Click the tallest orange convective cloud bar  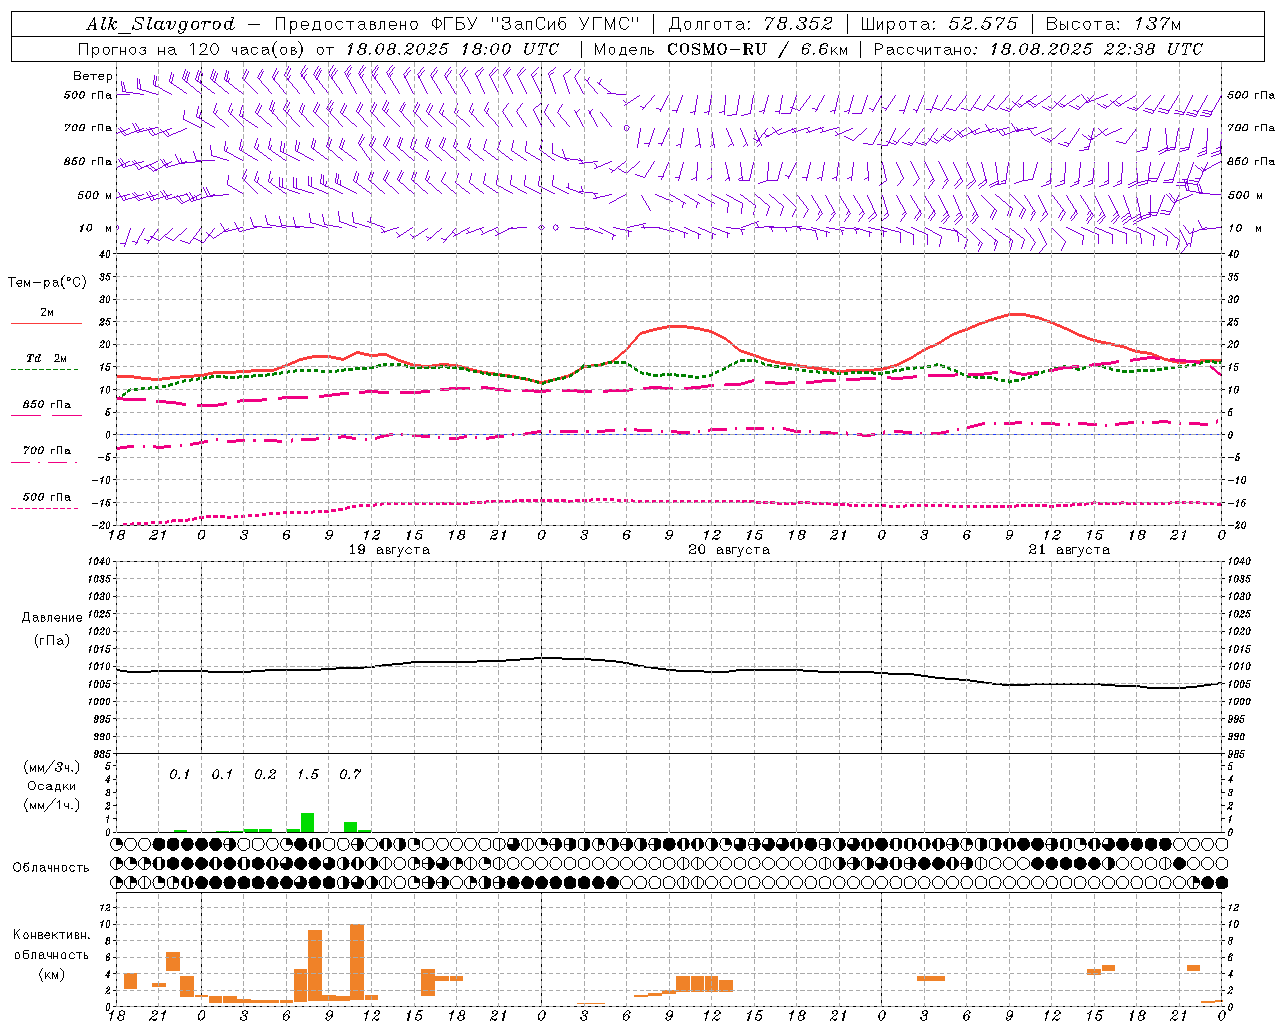[357, 962]
